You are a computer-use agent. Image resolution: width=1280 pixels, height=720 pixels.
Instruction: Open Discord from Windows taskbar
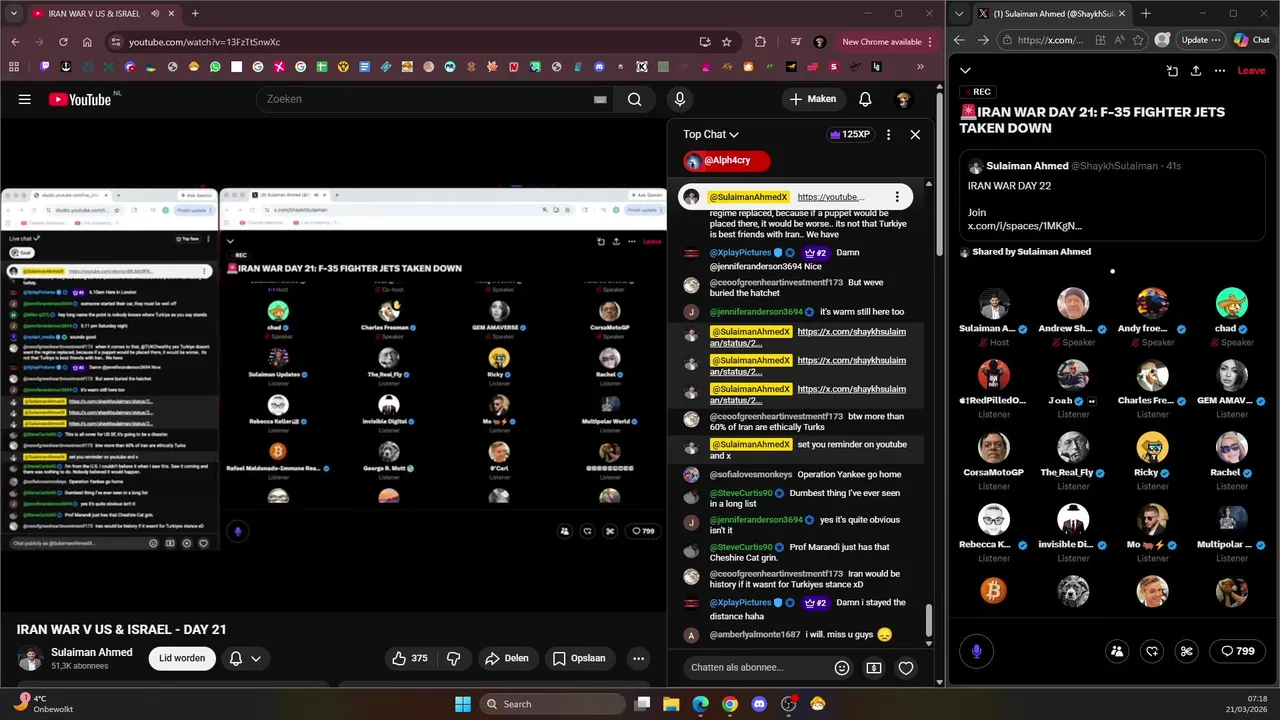coord(759,704)
